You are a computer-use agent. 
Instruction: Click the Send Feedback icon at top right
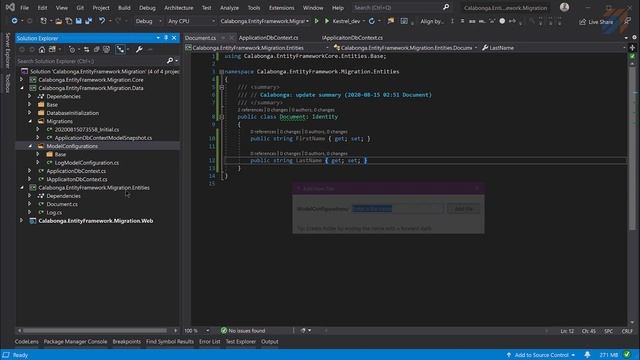[x=627, y=21]
